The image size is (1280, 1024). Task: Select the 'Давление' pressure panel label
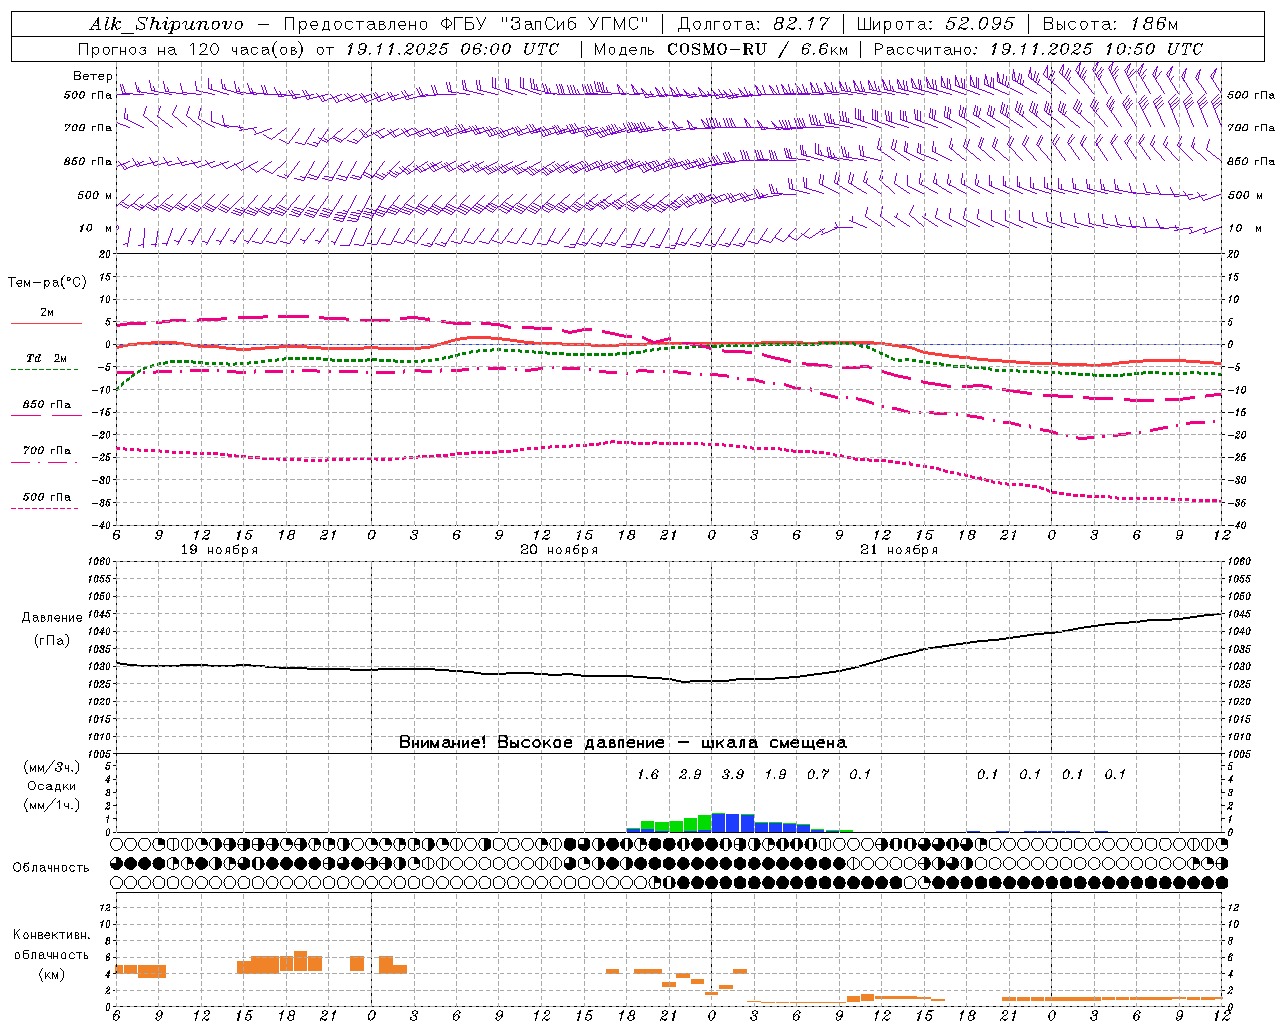tap(52, 618)
